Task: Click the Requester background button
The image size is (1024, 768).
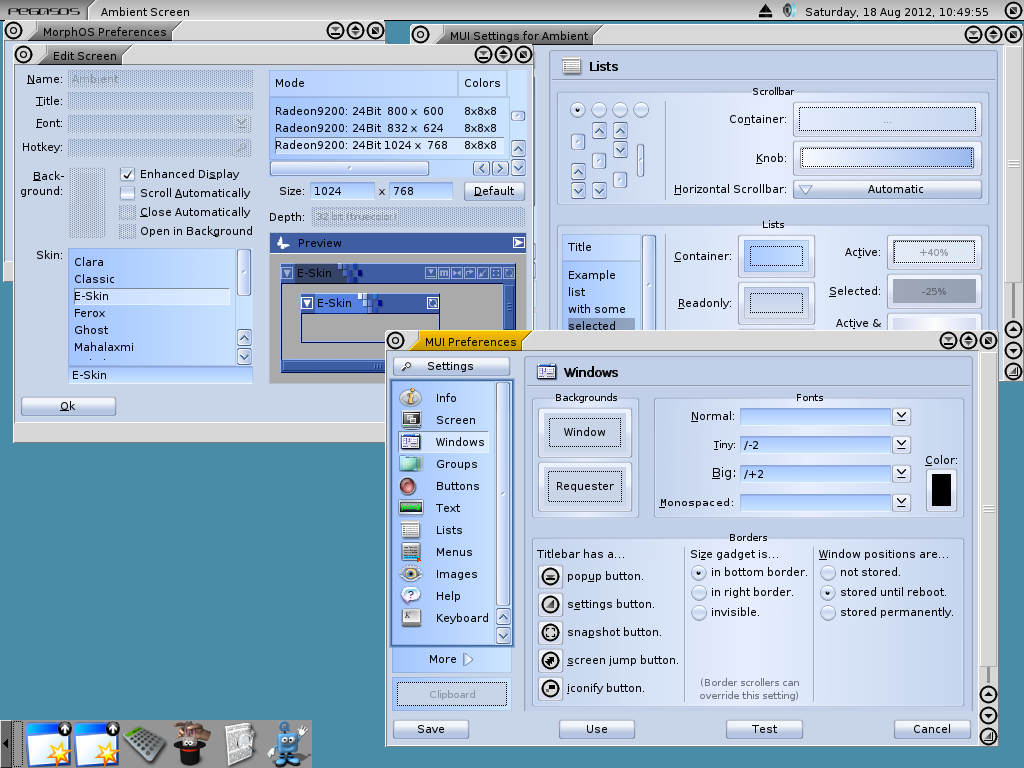Action: 584,487
